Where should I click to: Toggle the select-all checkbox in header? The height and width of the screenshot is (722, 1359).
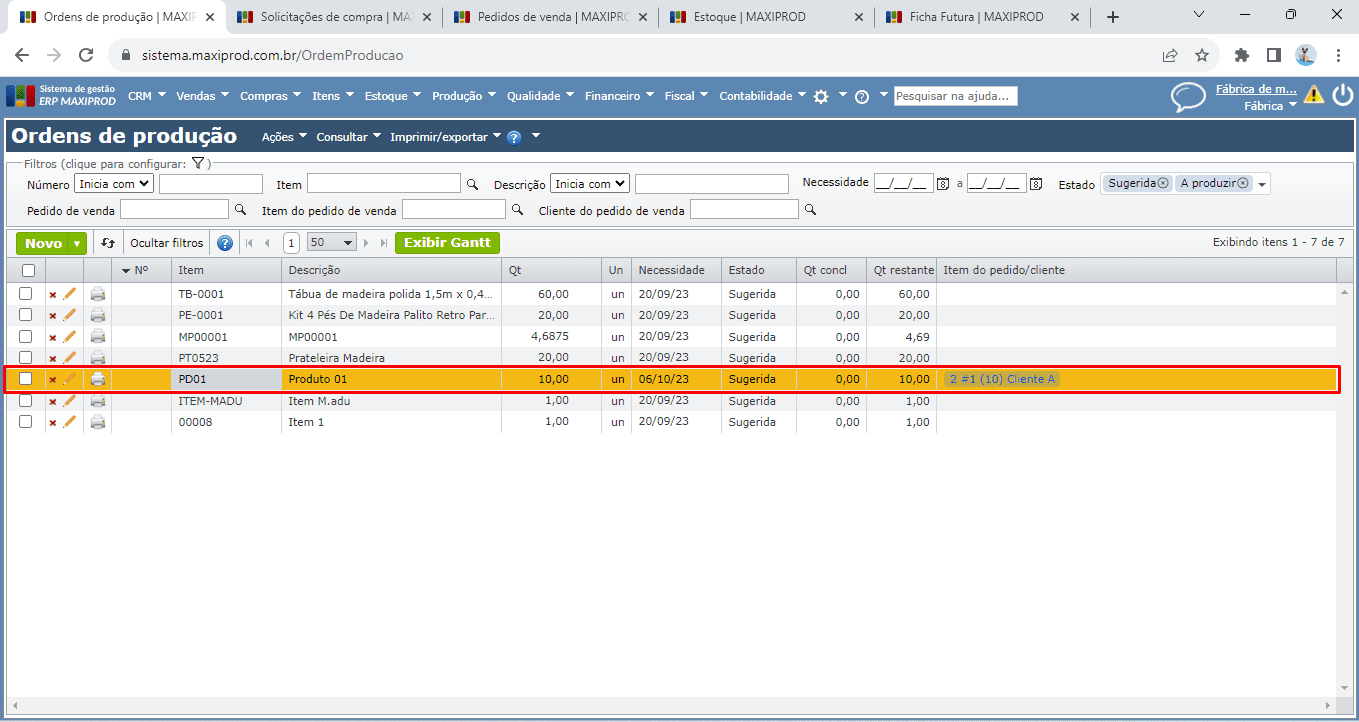tap(28, 270)
